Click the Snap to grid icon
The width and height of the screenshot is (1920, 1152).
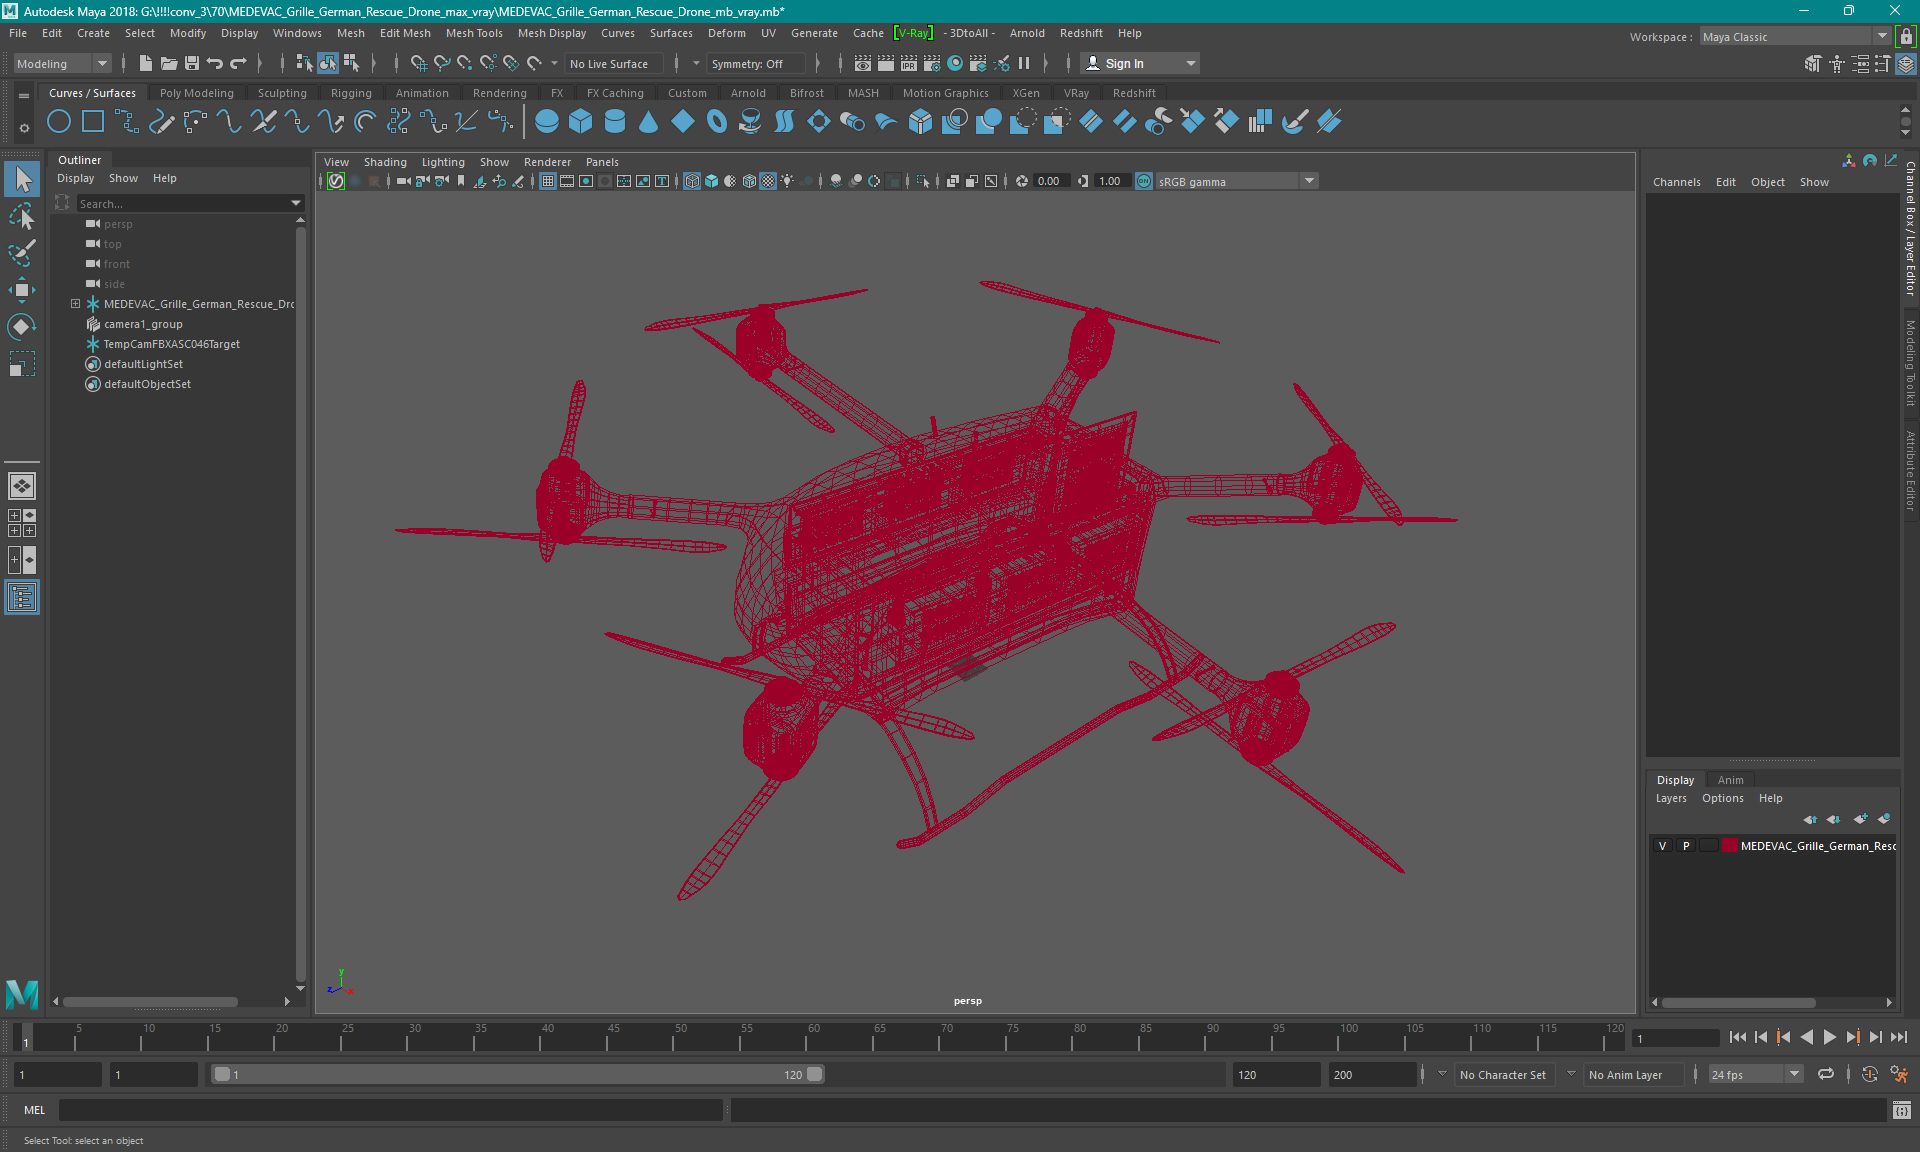[x=411, y=63]
